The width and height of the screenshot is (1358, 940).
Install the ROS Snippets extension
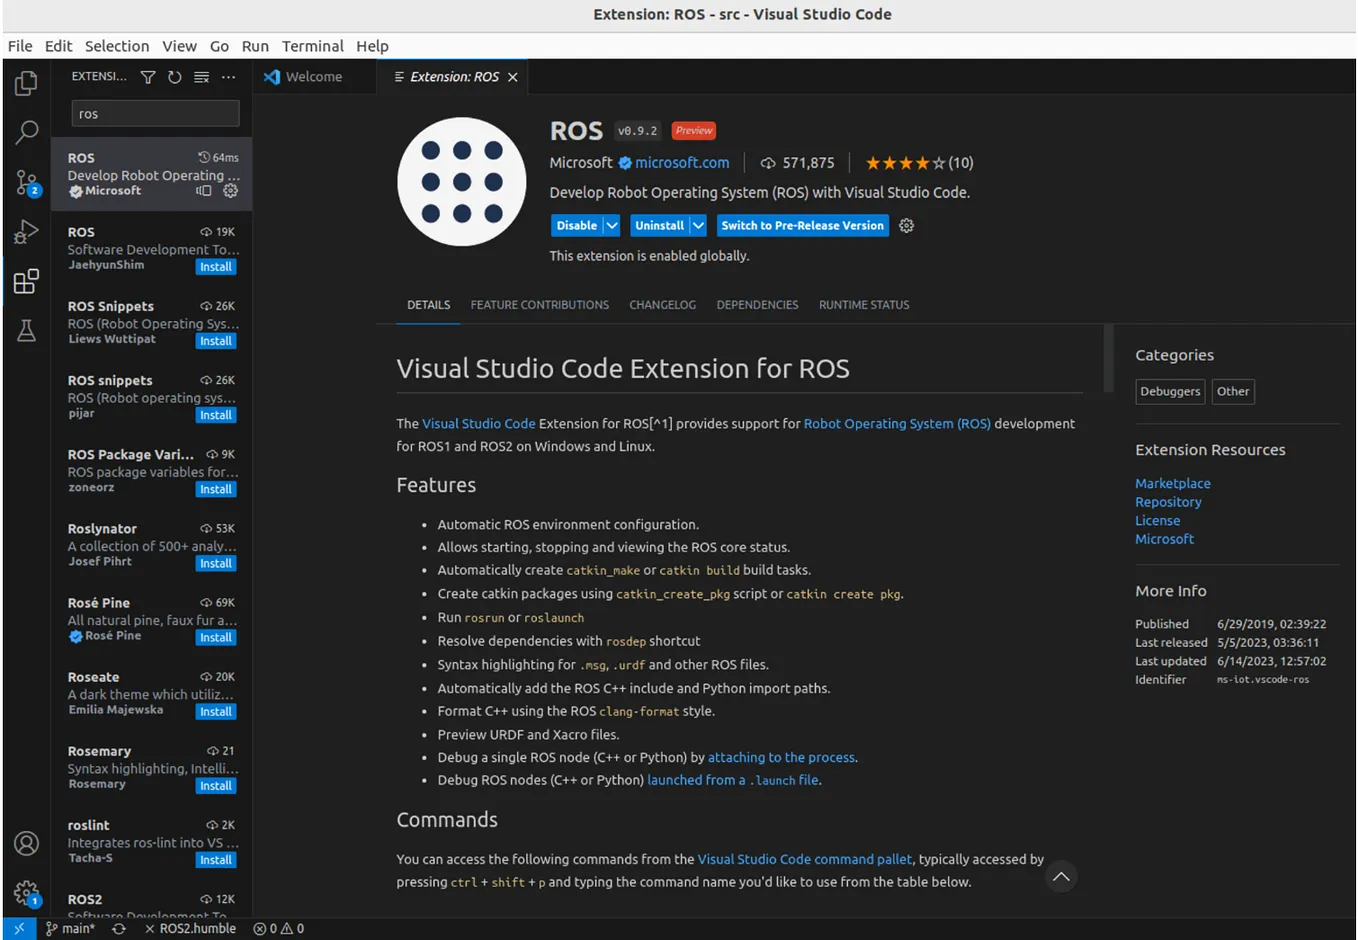[x=216, y=340]
